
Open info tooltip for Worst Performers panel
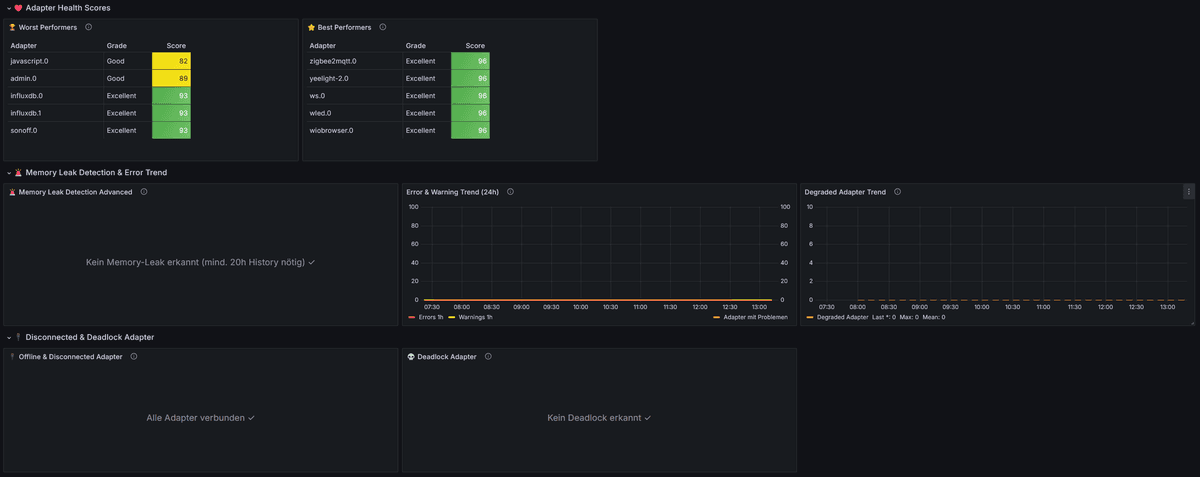point(89,28)
